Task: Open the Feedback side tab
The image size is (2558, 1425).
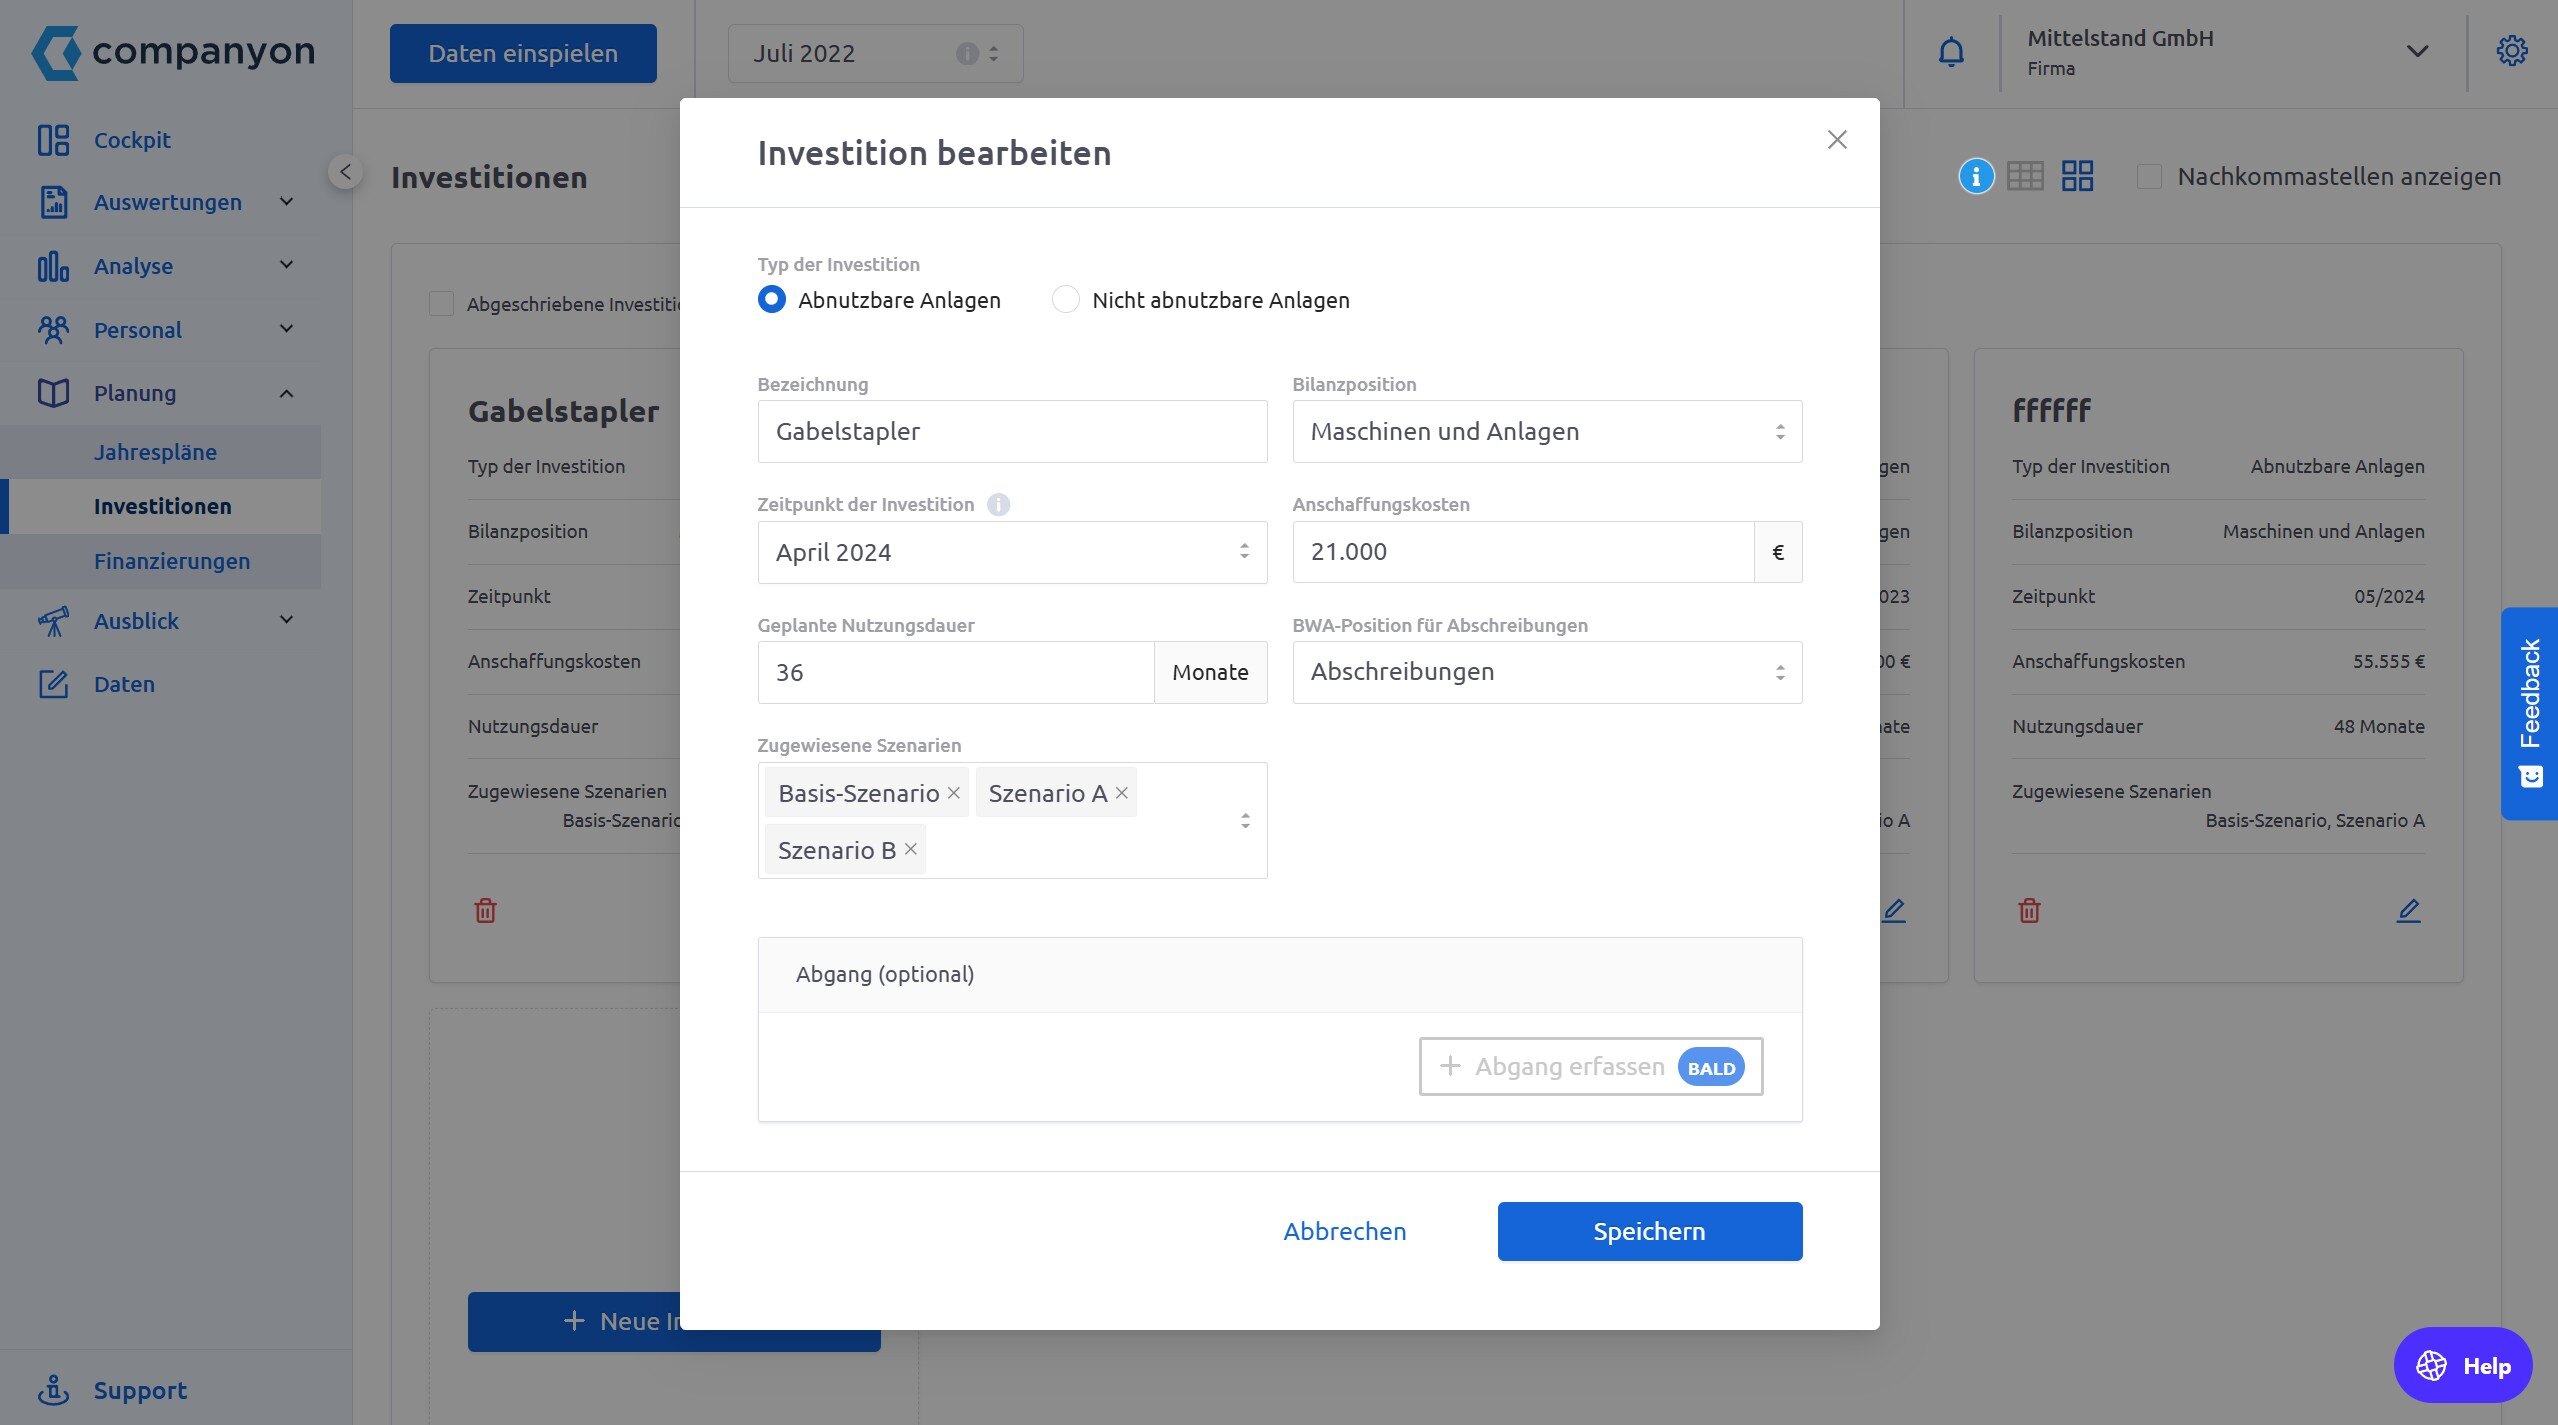Action: (x=2529, y=714)
